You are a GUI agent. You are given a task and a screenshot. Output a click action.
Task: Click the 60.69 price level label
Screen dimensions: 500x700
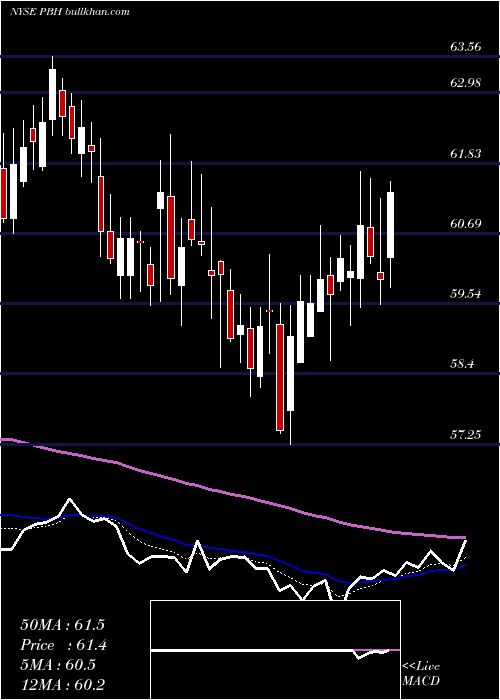pos(466,224)
